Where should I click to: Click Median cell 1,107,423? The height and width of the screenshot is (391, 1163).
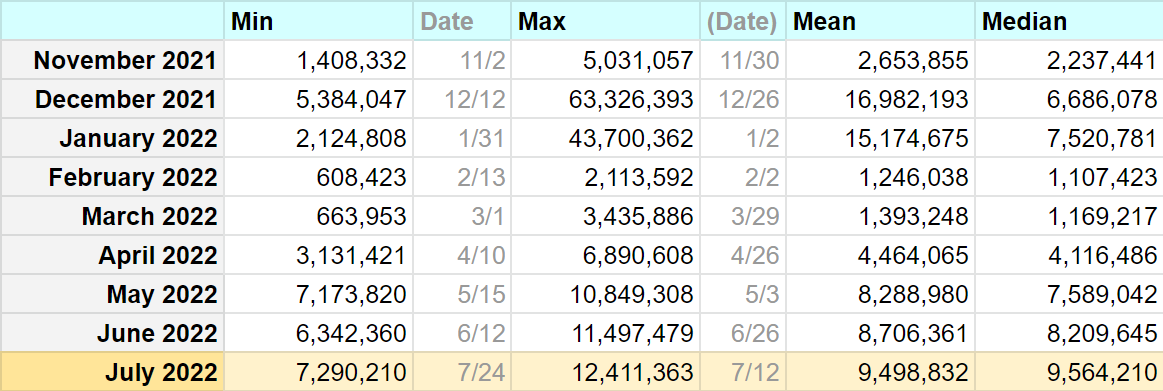point(1069,177)
